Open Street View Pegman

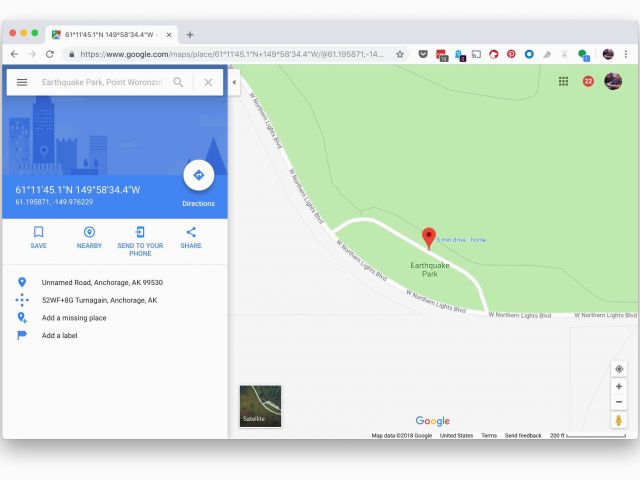click(619, 420)
